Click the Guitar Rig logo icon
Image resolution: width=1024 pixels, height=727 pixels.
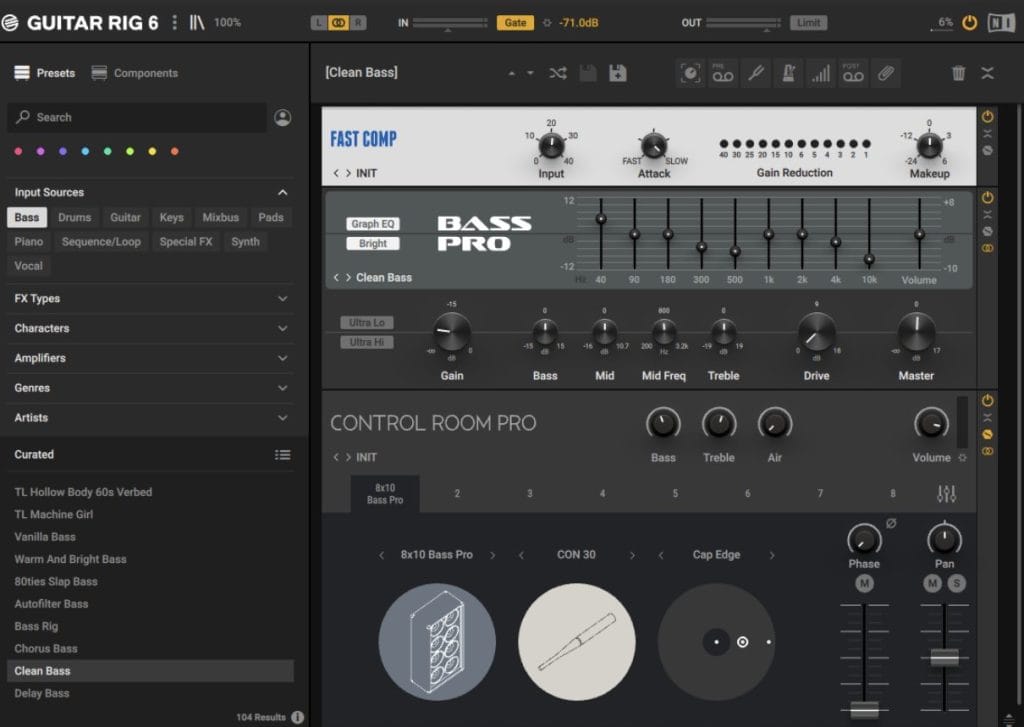tap(10, 23)
